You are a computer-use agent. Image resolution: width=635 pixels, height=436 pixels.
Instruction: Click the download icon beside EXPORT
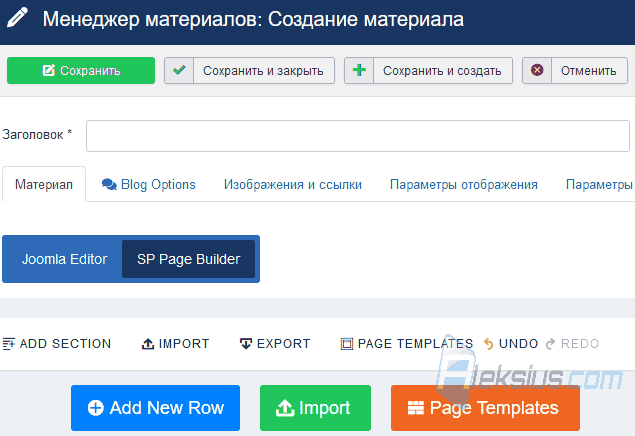tap(246, 344)
